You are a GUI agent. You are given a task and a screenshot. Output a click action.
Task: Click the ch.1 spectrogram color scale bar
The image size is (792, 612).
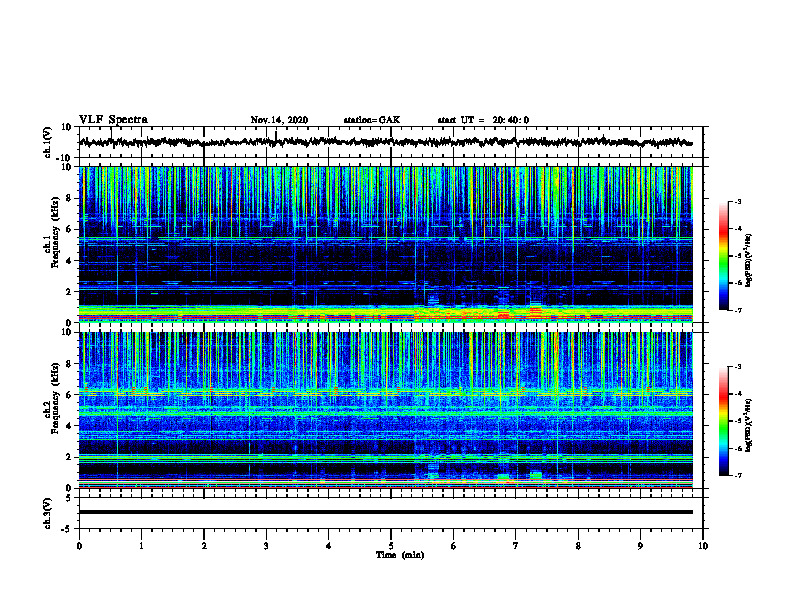723,256
